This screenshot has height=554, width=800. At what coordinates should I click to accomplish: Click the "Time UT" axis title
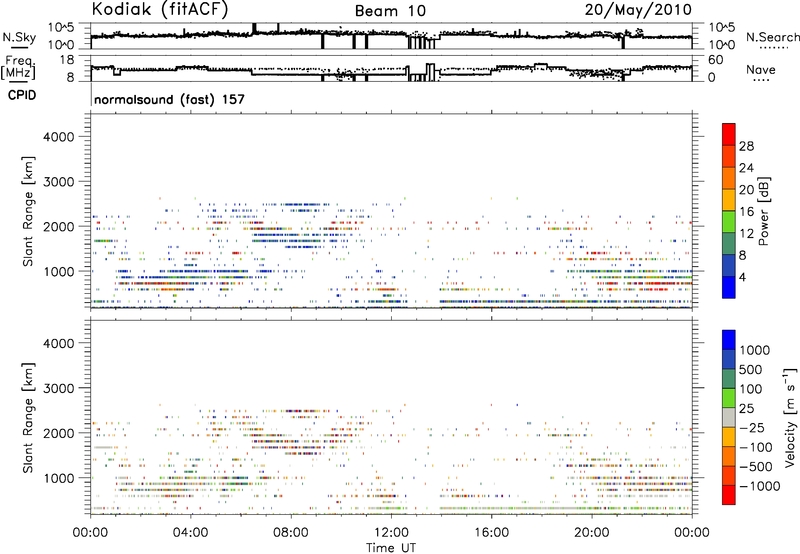tap(391, 547)
